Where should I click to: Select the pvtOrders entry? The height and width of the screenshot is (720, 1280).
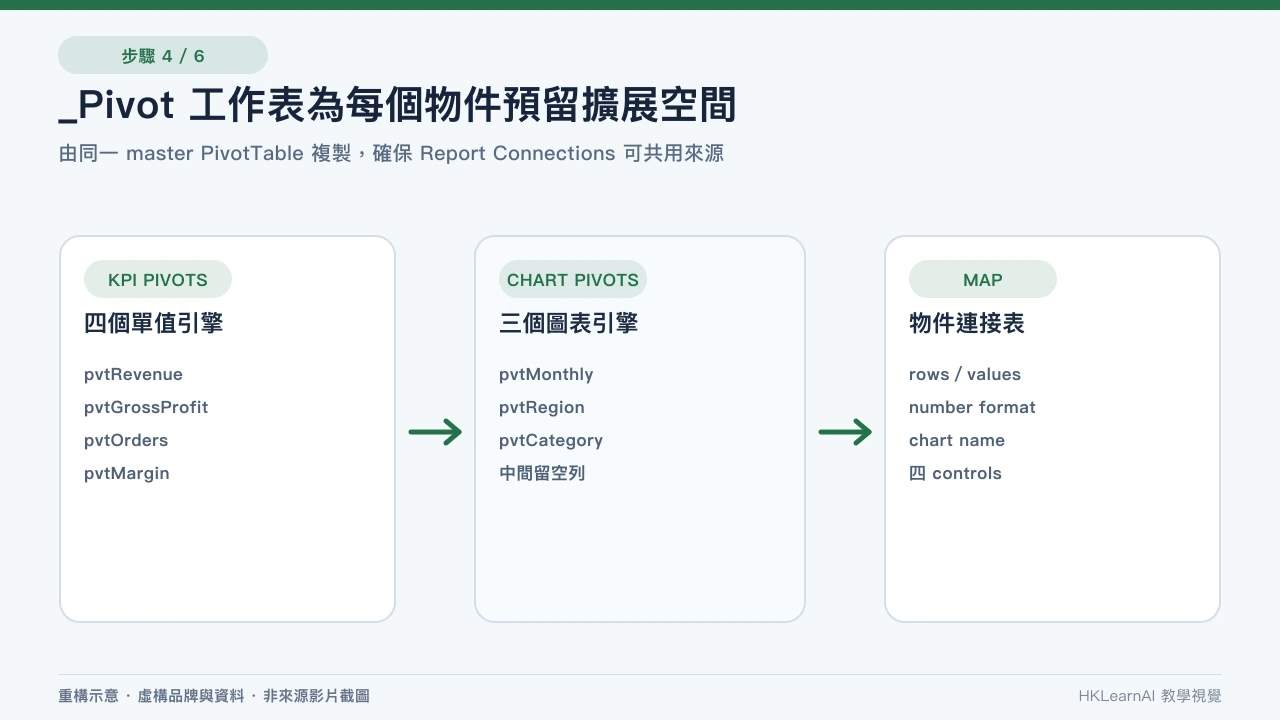point(126,440)
